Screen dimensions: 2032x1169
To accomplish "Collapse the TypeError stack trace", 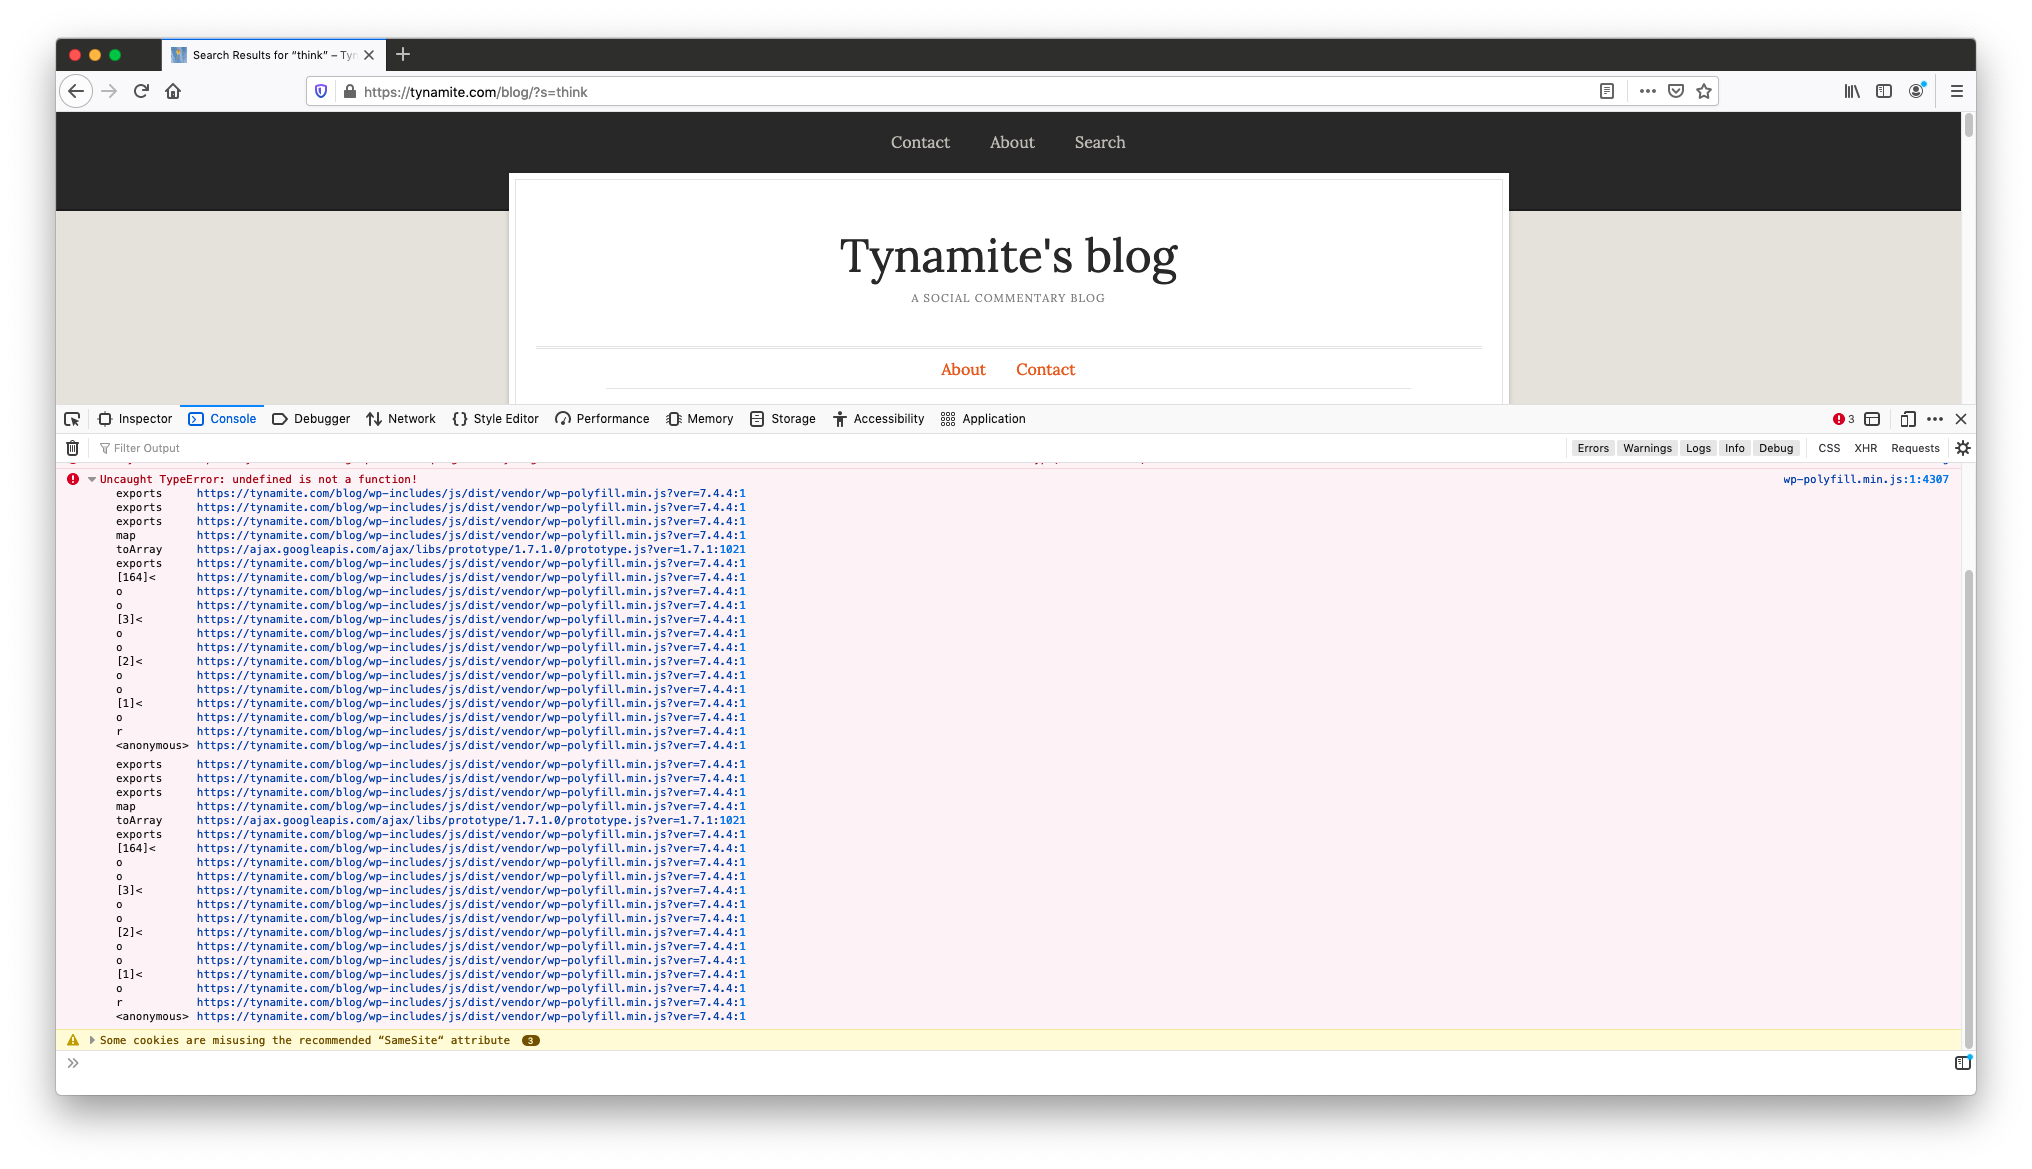I will (x=91, y=479).
